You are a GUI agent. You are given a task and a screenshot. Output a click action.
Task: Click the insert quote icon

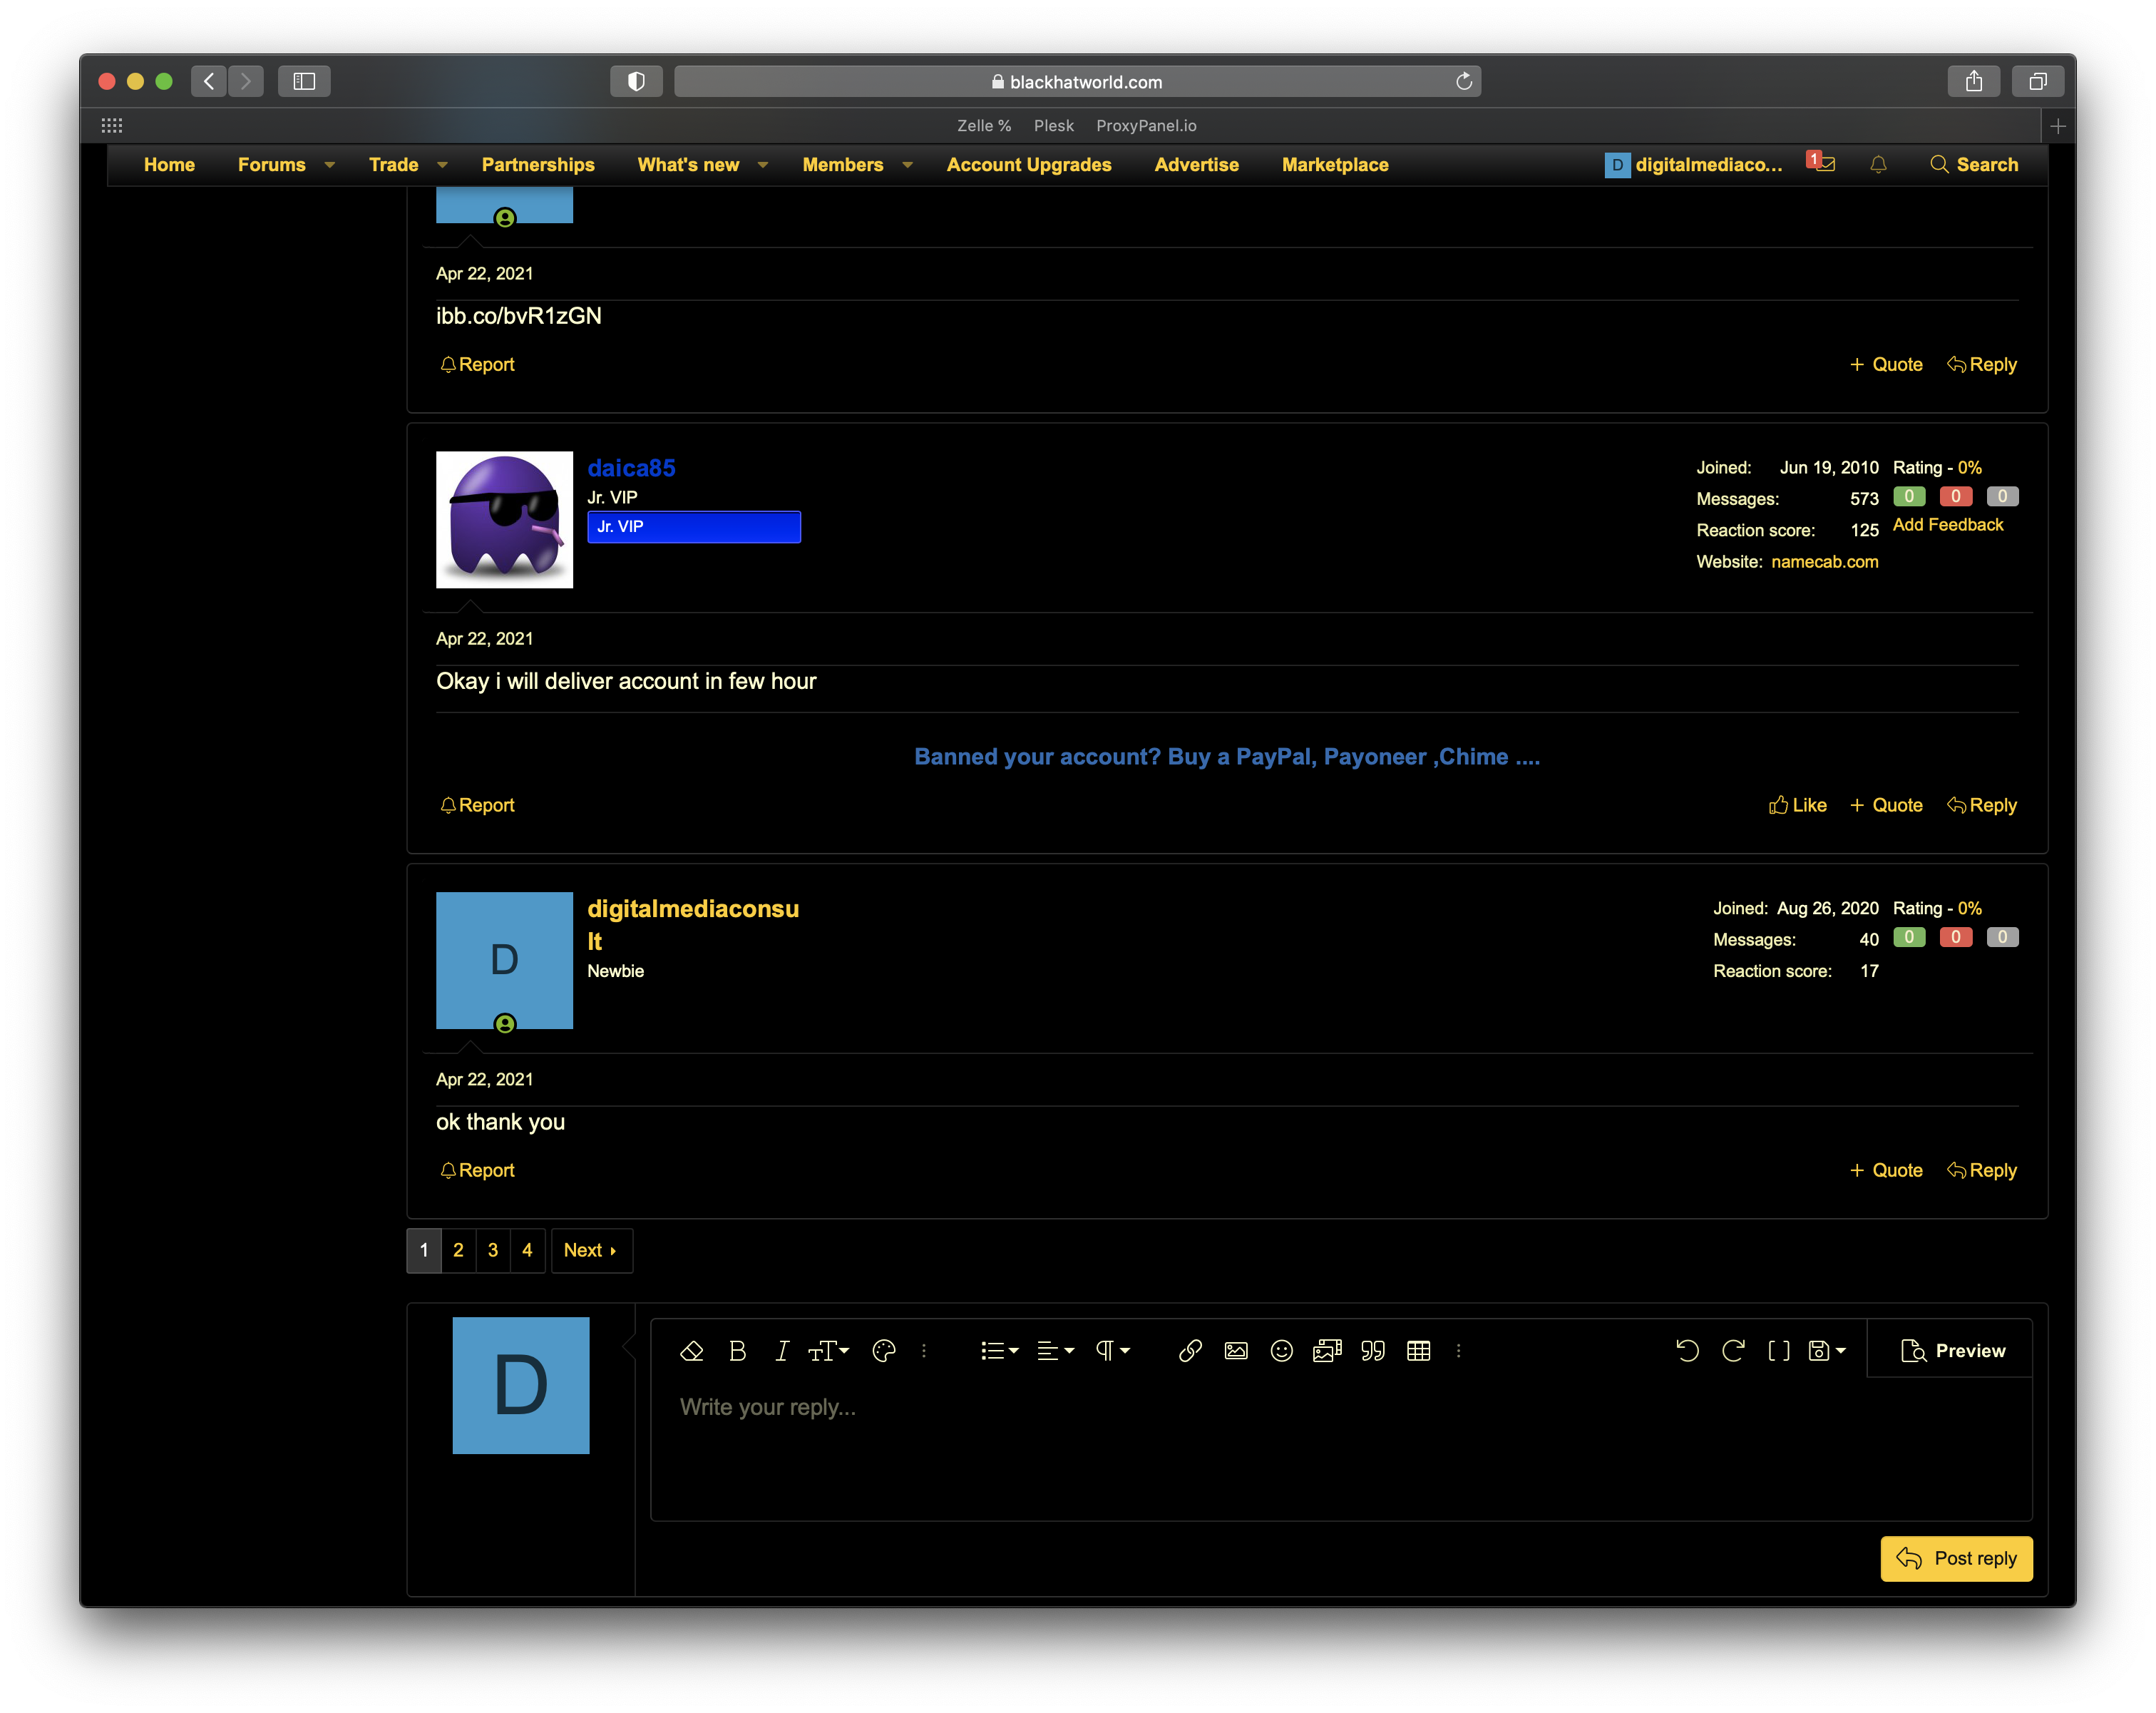[1373, 1351]
